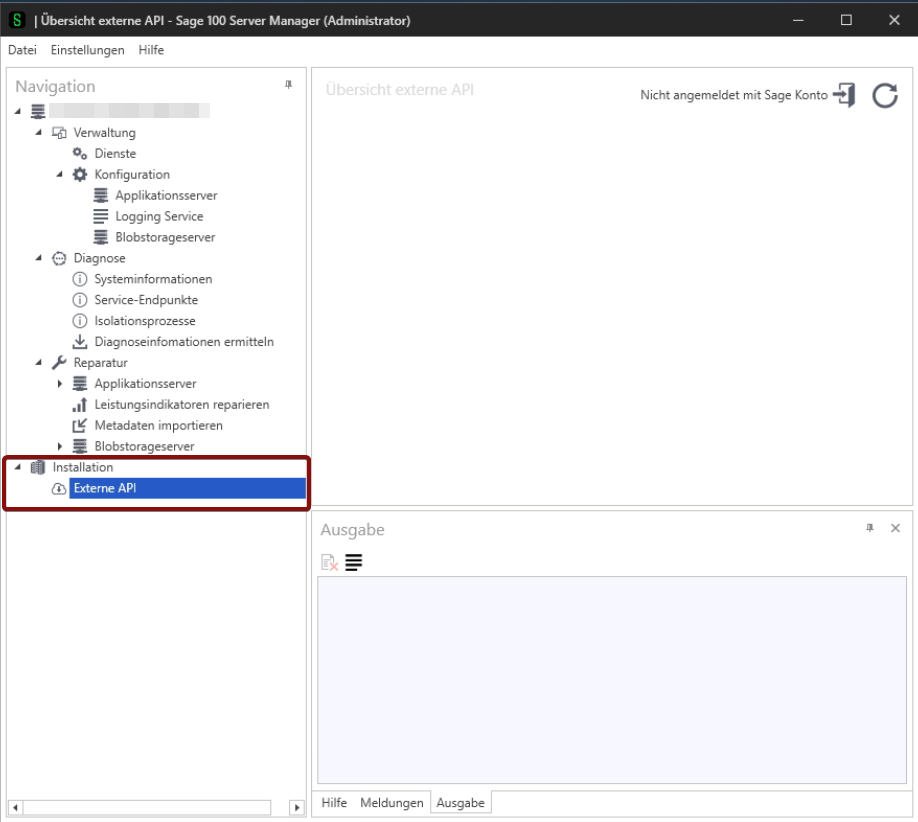Screen dimensions: 918x822
Task: Click the Logging Service lines icon
Action: pyautogui.click(x=101, y=216)
